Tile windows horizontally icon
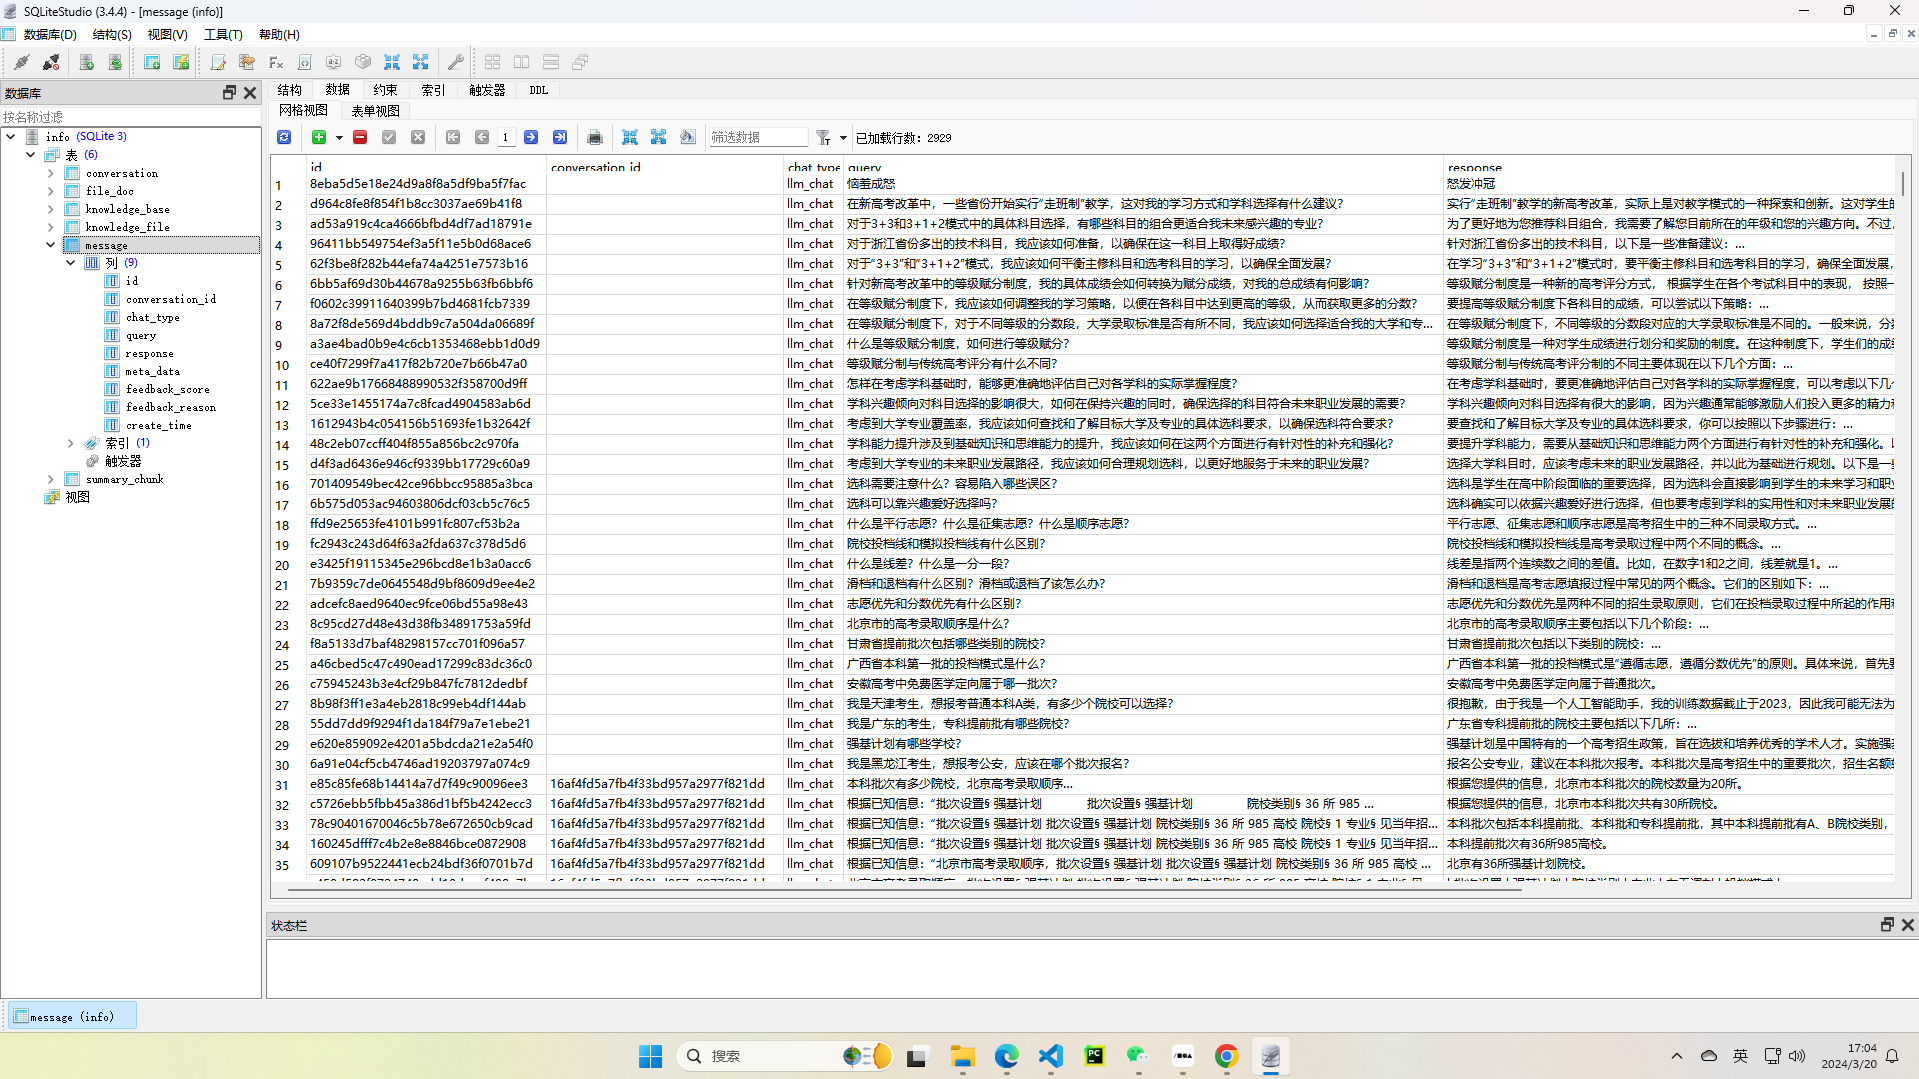This screenshot has height=1079, width=1919. tap(522, 62)
